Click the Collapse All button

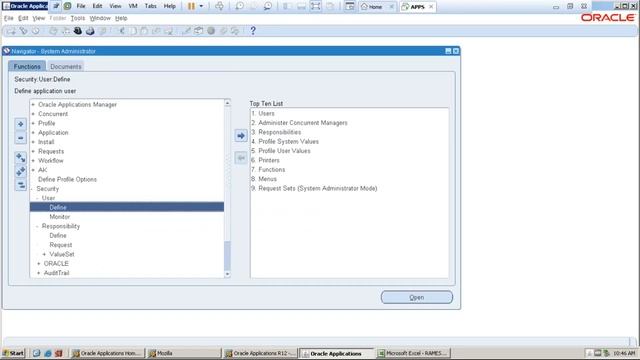click(20, 185)
